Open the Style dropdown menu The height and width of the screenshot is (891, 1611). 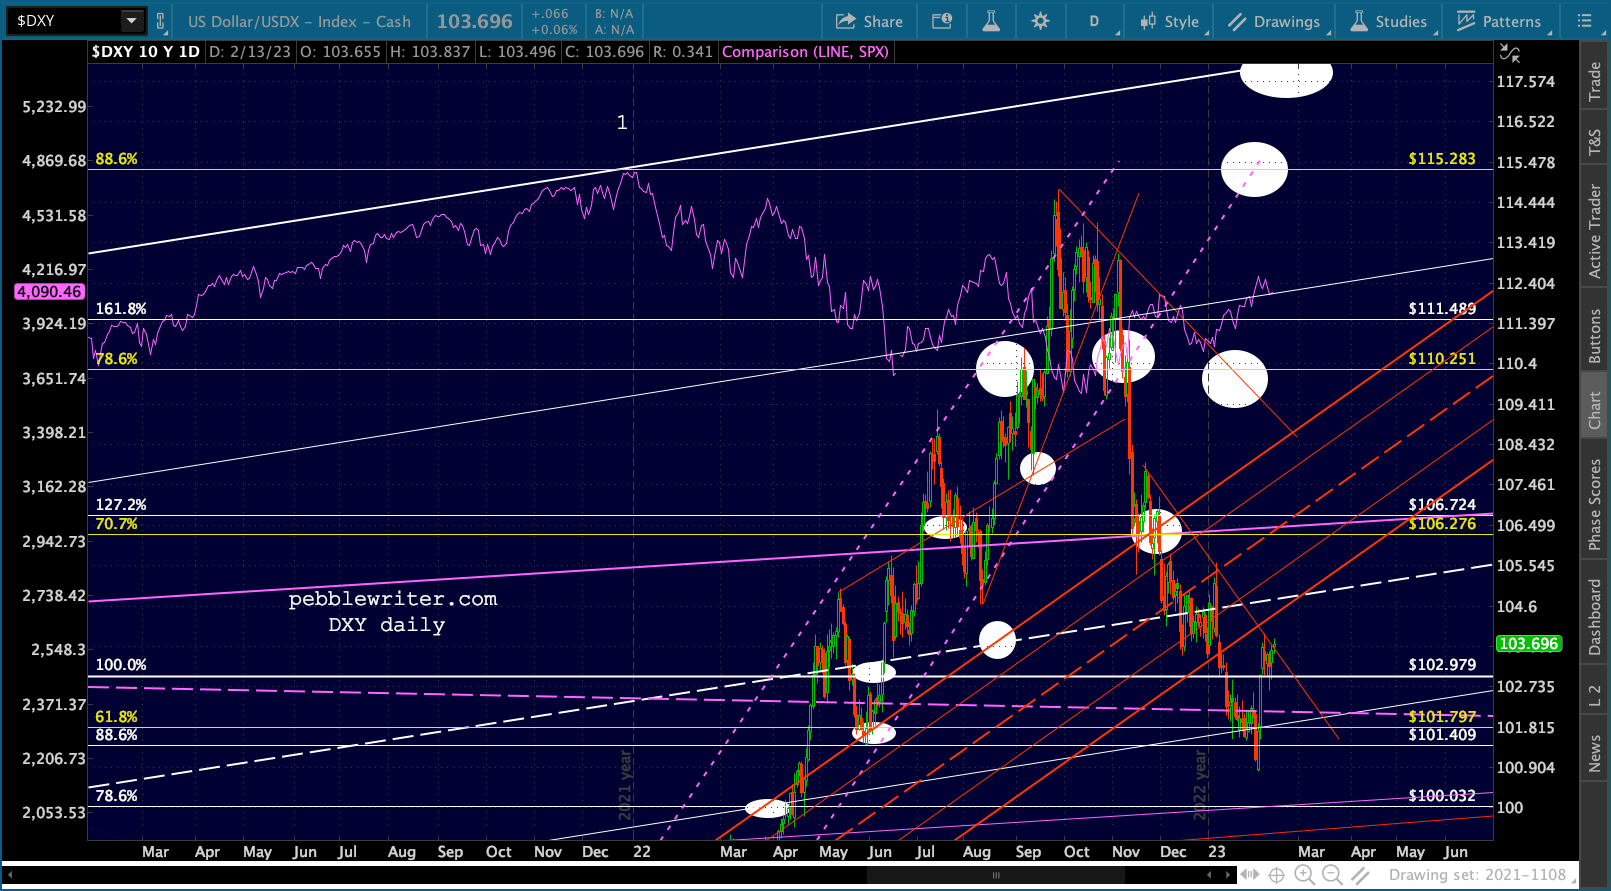(1170, 21)
